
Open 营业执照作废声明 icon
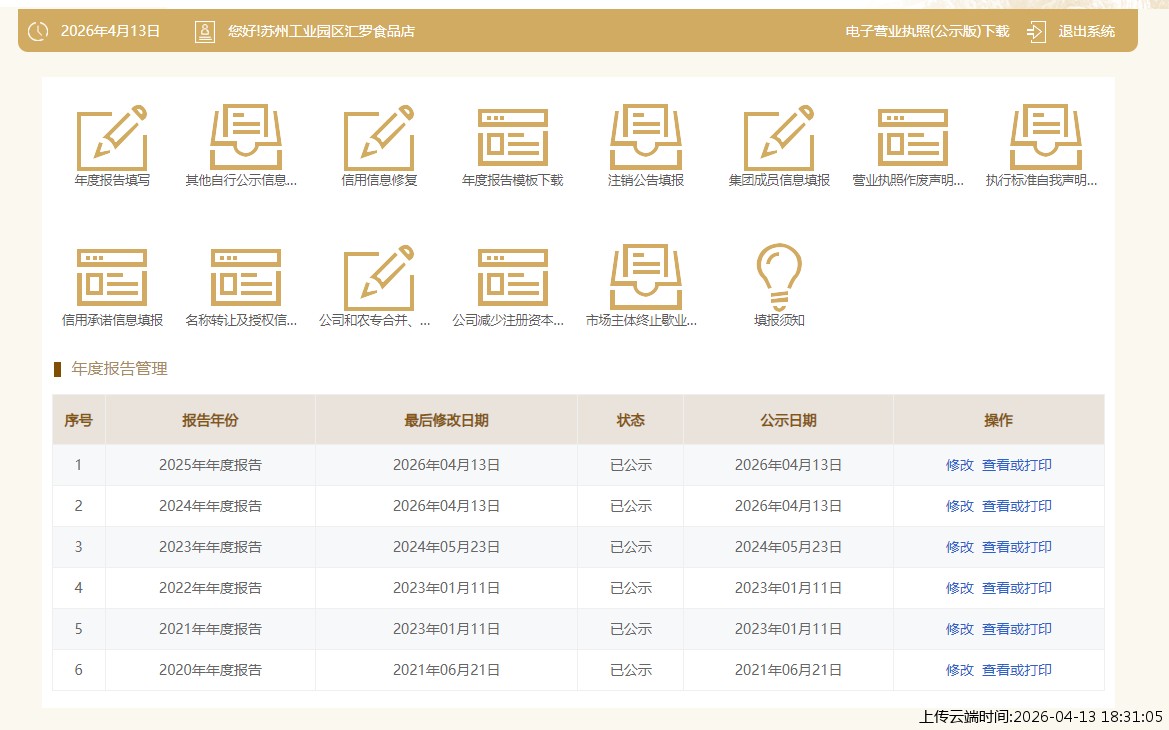912,138
